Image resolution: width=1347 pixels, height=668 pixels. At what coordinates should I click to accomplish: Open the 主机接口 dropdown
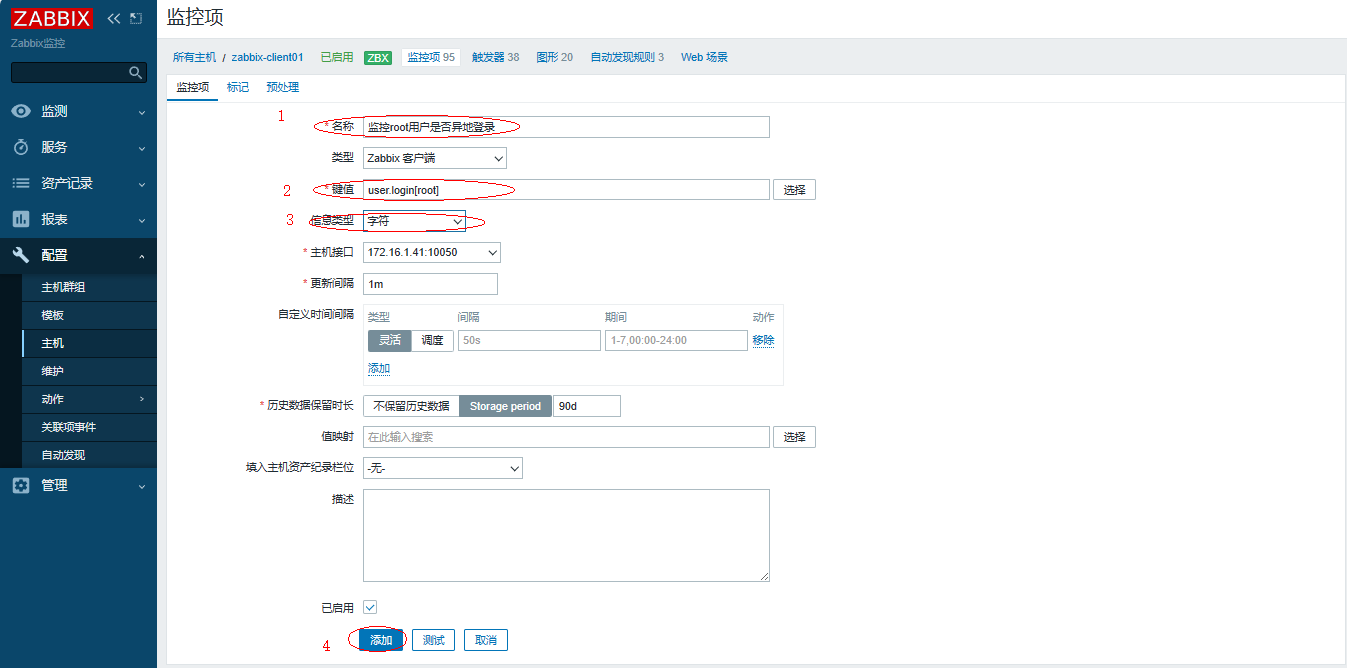coord(431,252)
